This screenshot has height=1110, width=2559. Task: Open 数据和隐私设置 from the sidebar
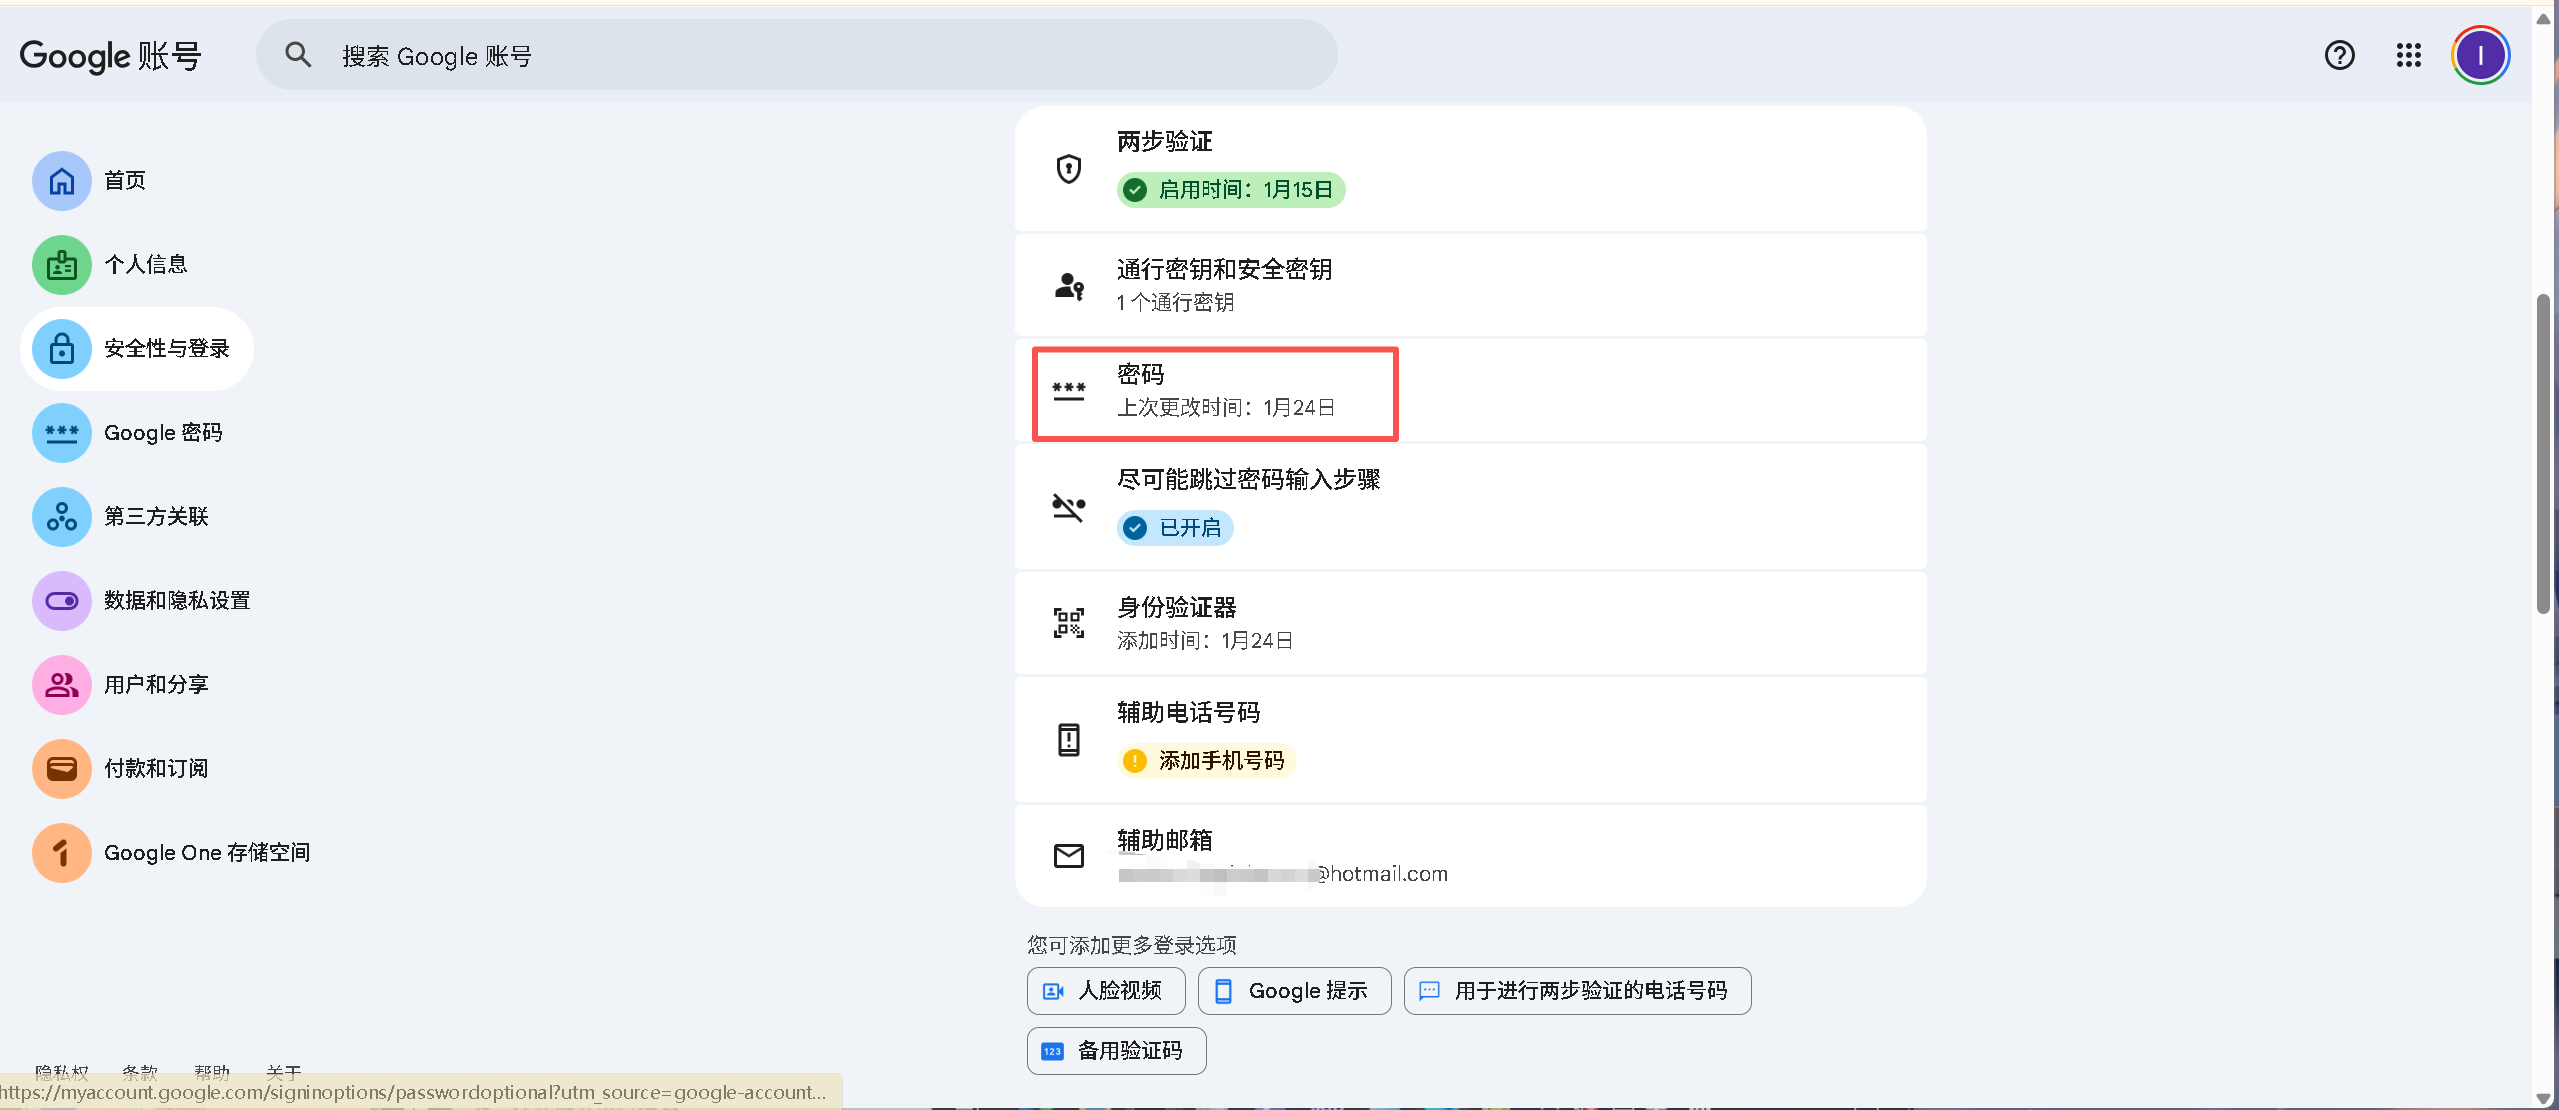(177, 600)
